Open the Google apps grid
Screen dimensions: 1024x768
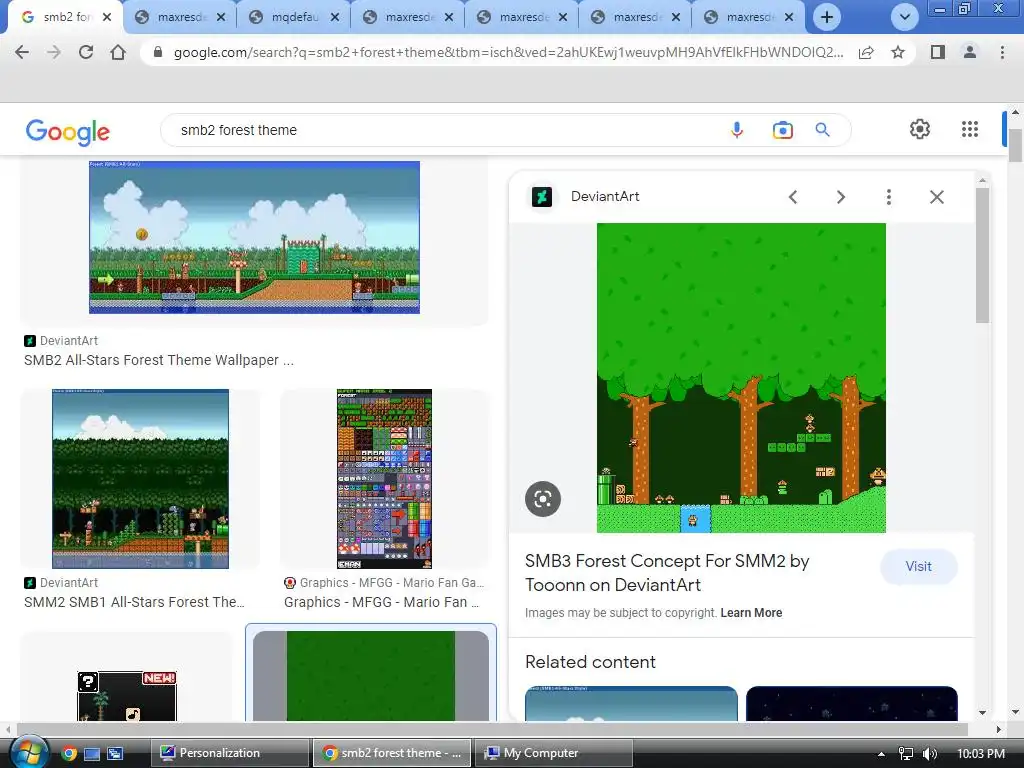970,129
